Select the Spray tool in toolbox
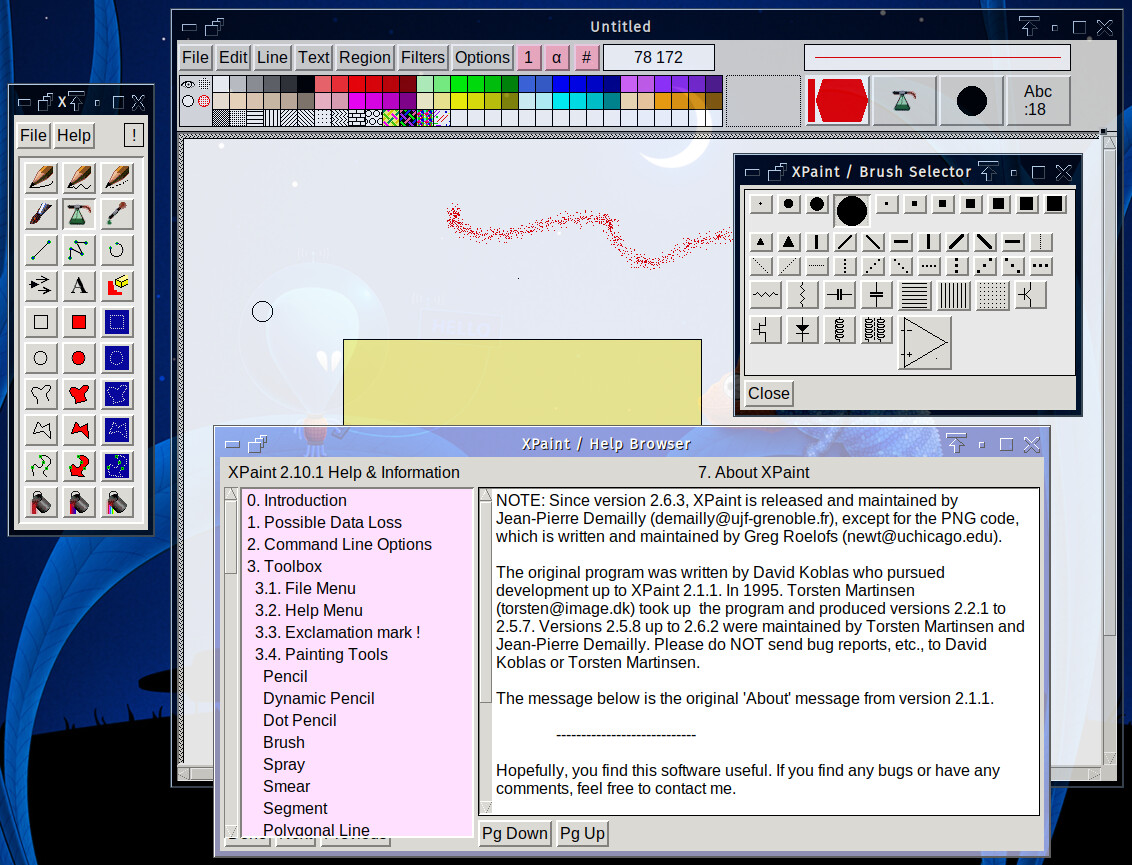The image size is (1132, 865). (x=79, y=214)
